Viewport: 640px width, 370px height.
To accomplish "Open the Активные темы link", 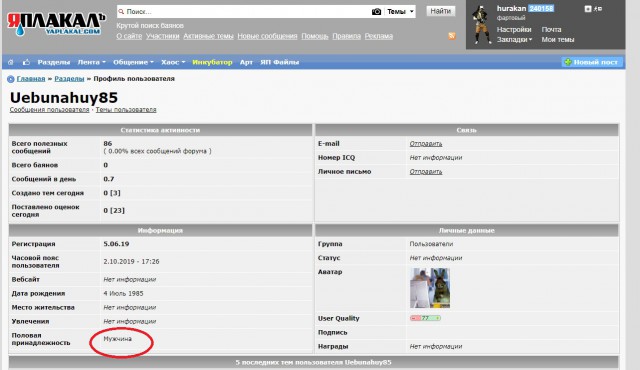I will [x=208, y=36].
